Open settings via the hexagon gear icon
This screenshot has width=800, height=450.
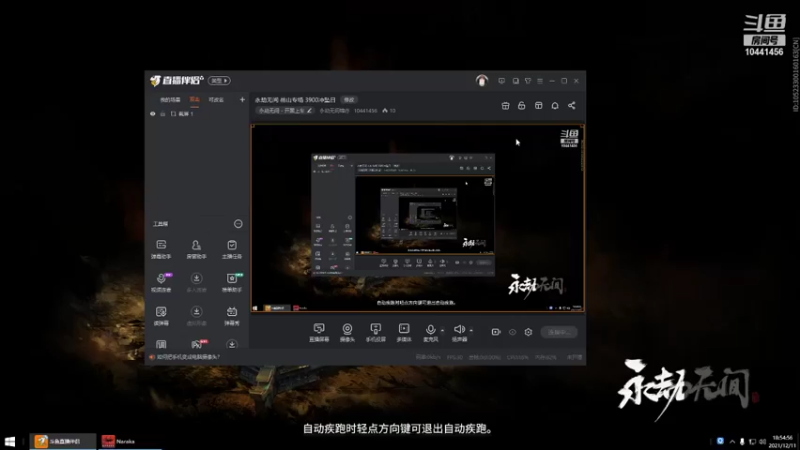click(x=529, y=332)
